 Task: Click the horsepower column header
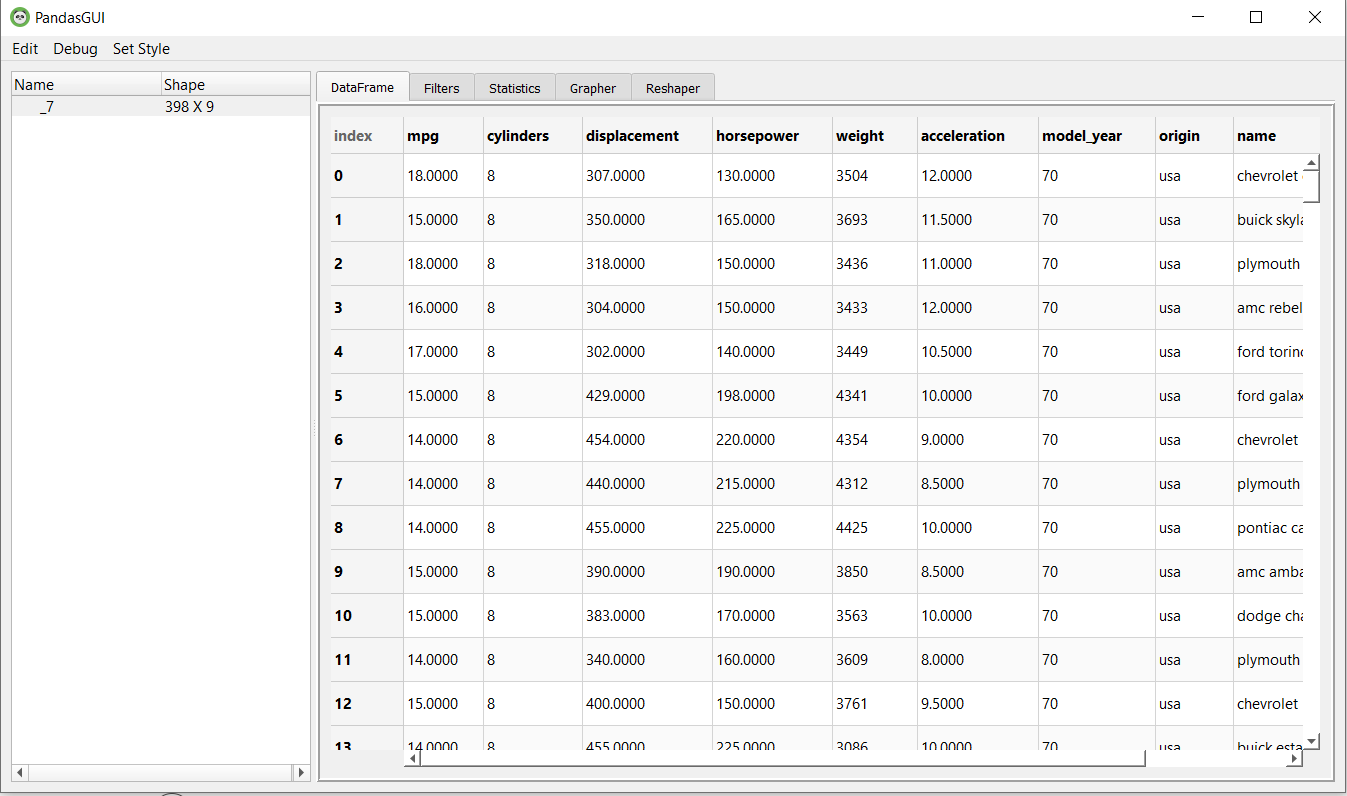[x=757, y=136]
